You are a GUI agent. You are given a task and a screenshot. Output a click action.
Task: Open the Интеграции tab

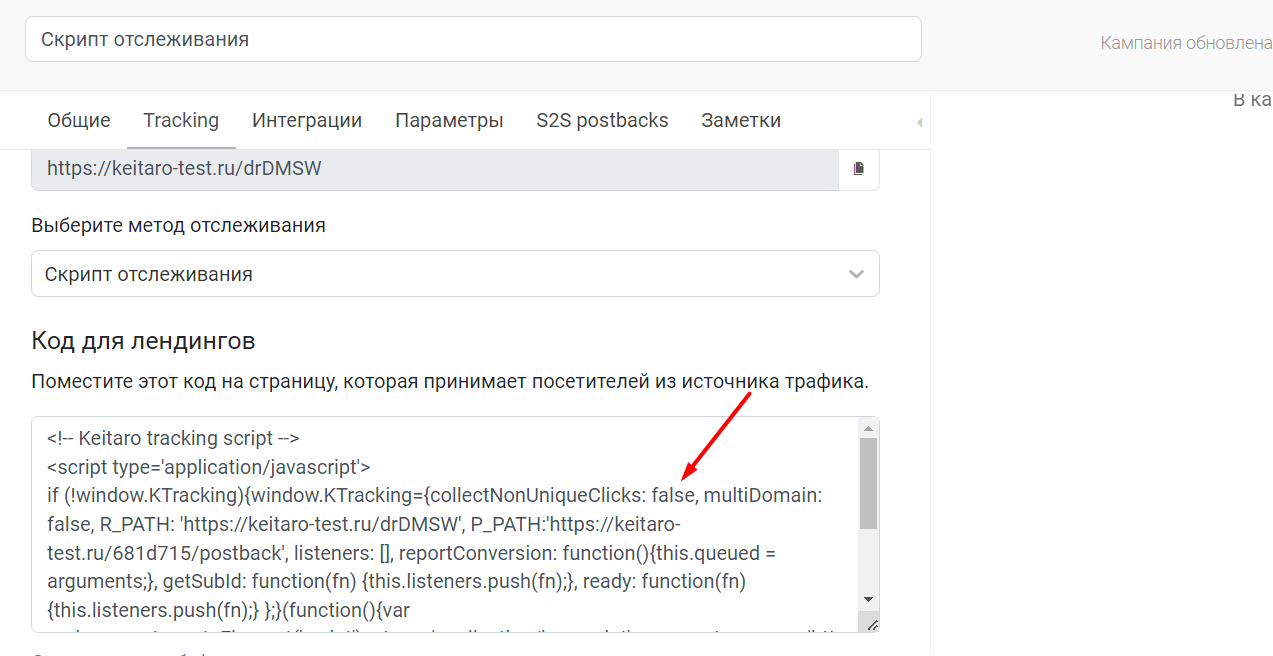(307, 121)
